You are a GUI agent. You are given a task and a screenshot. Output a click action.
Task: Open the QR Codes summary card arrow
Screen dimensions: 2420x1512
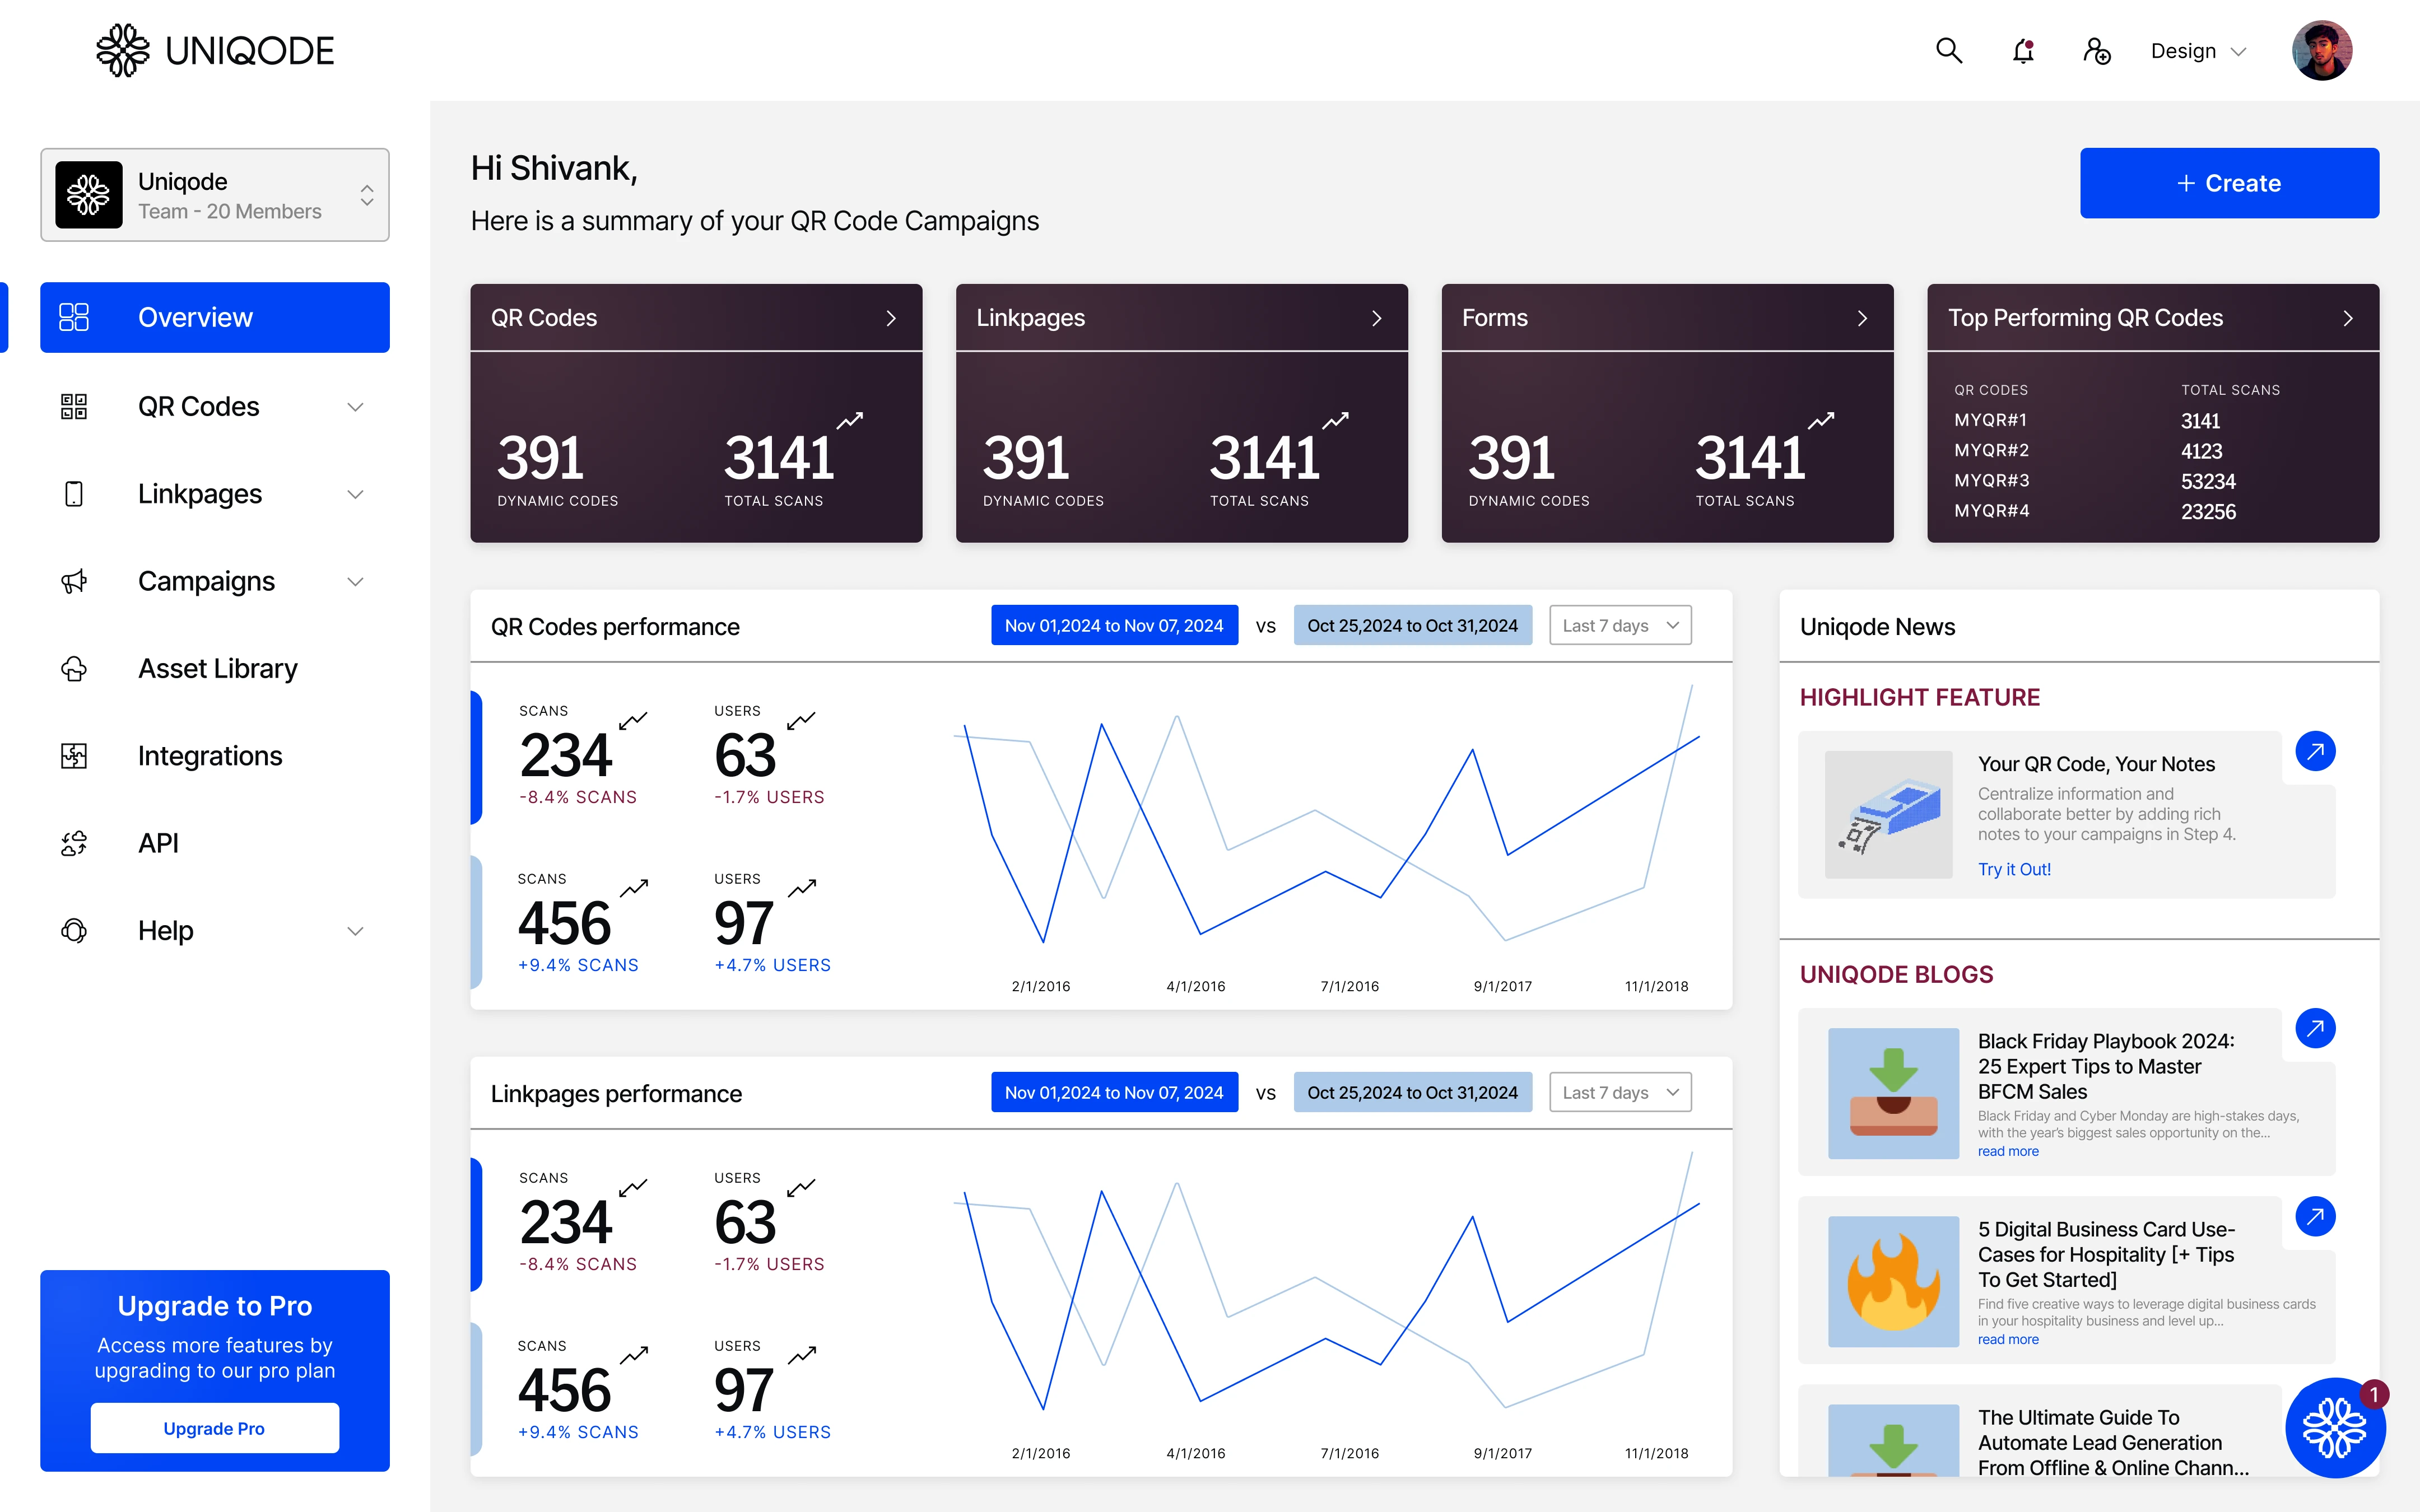891,318
